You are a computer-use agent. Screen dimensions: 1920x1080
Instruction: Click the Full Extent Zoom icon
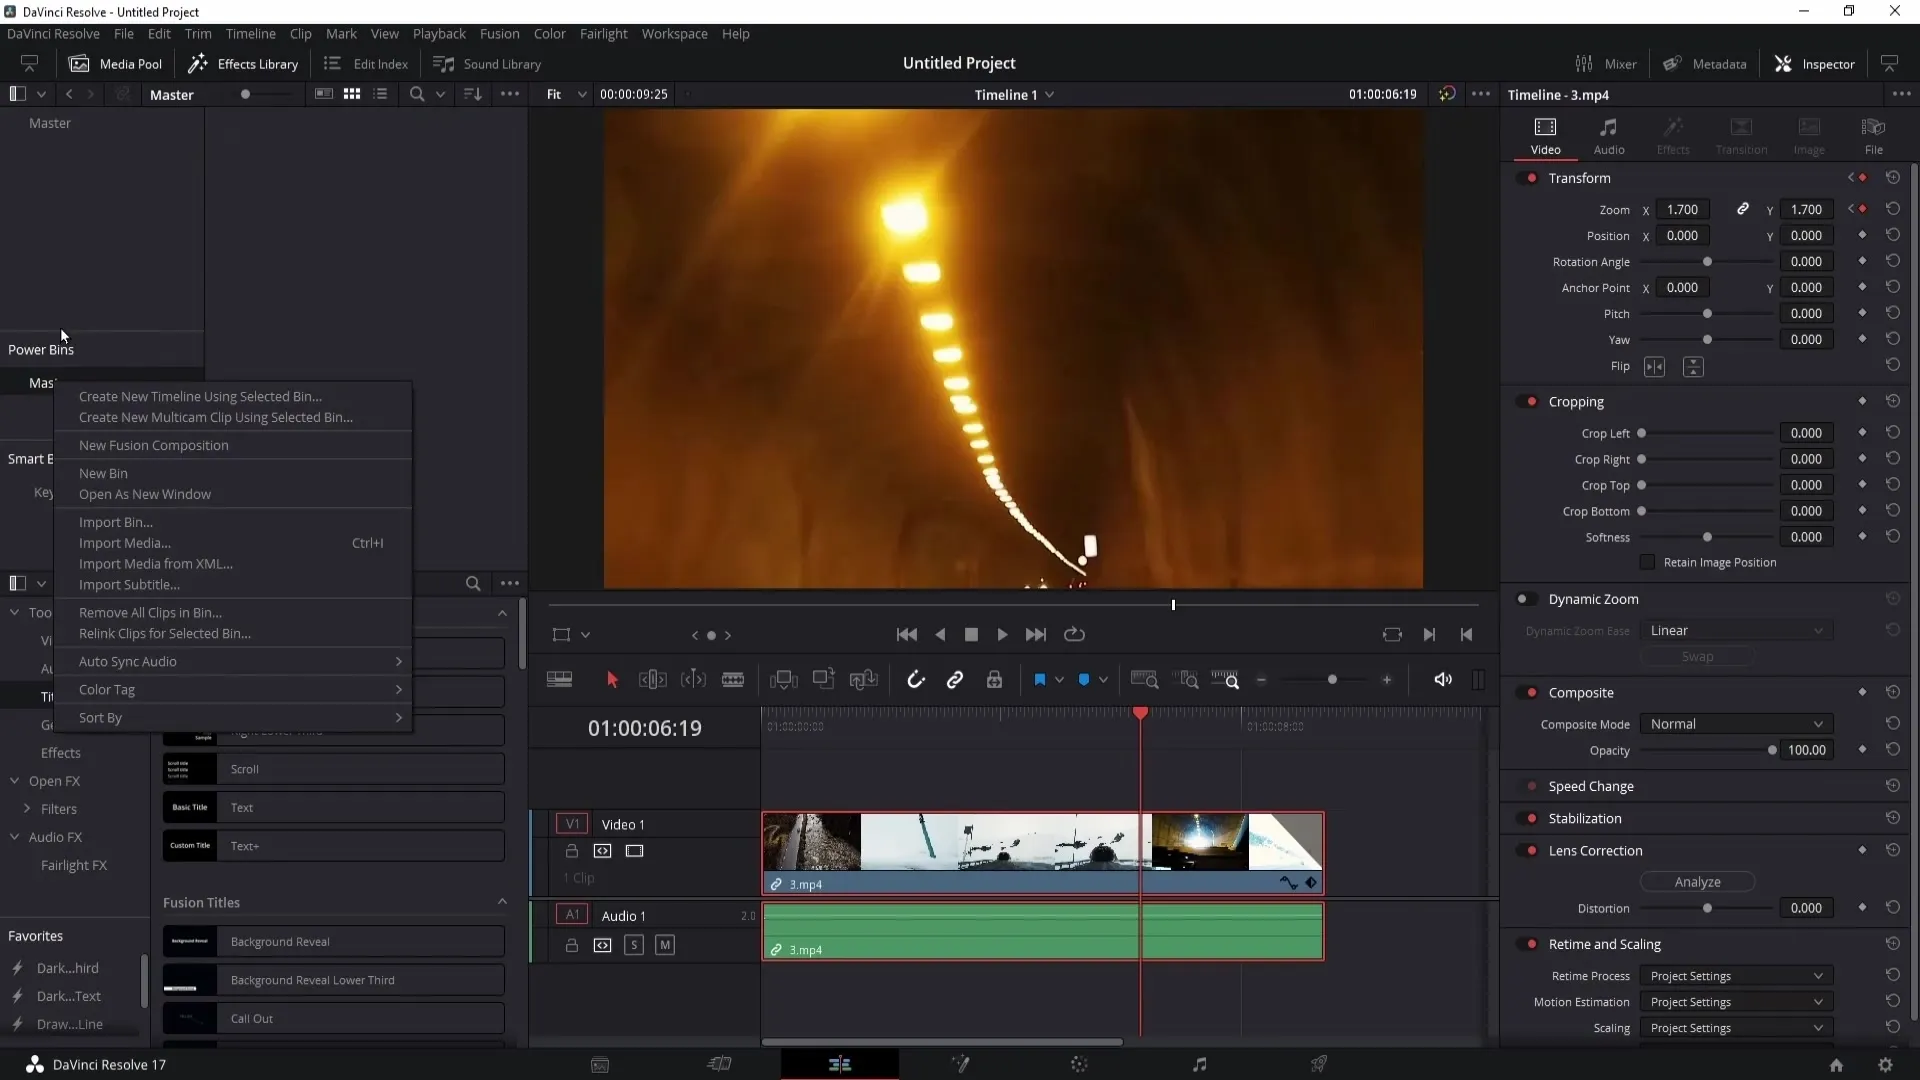coord(1145,680)
